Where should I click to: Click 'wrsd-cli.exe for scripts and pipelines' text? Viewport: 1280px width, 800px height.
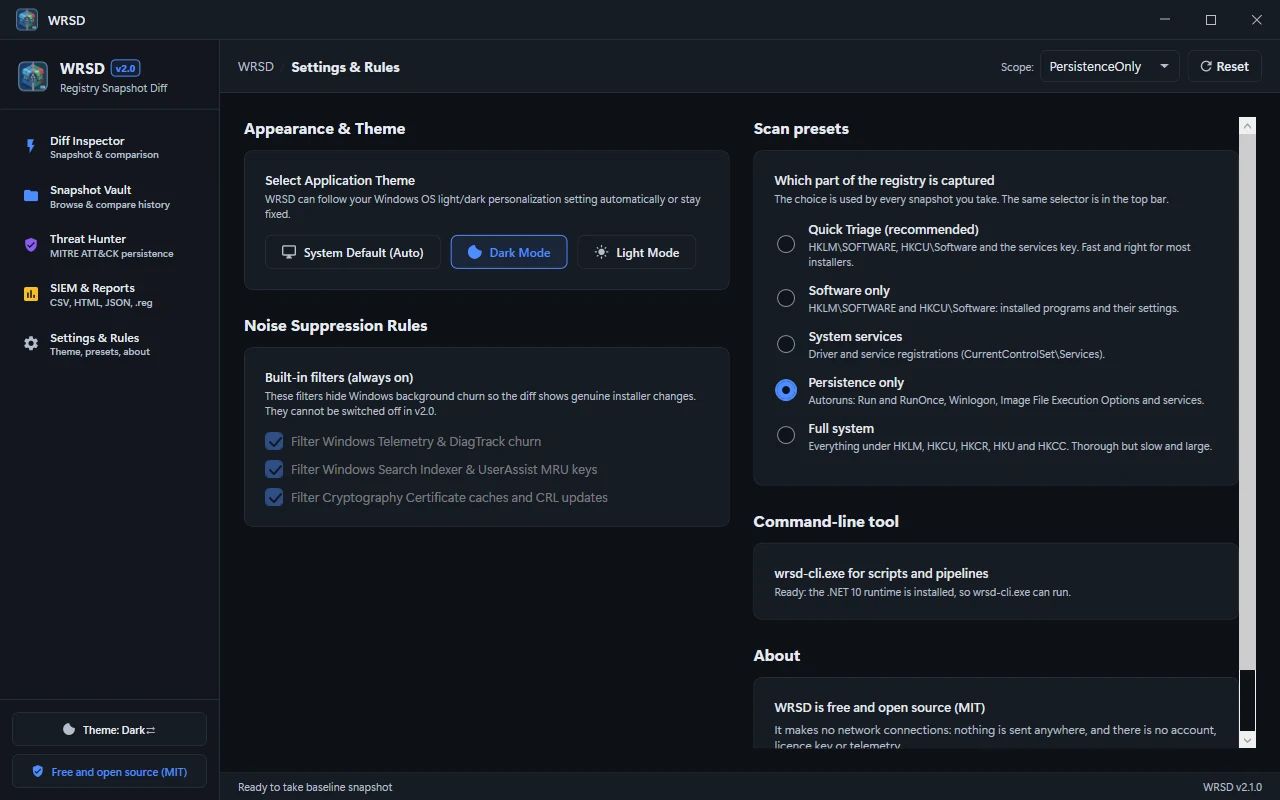point(881,573)
